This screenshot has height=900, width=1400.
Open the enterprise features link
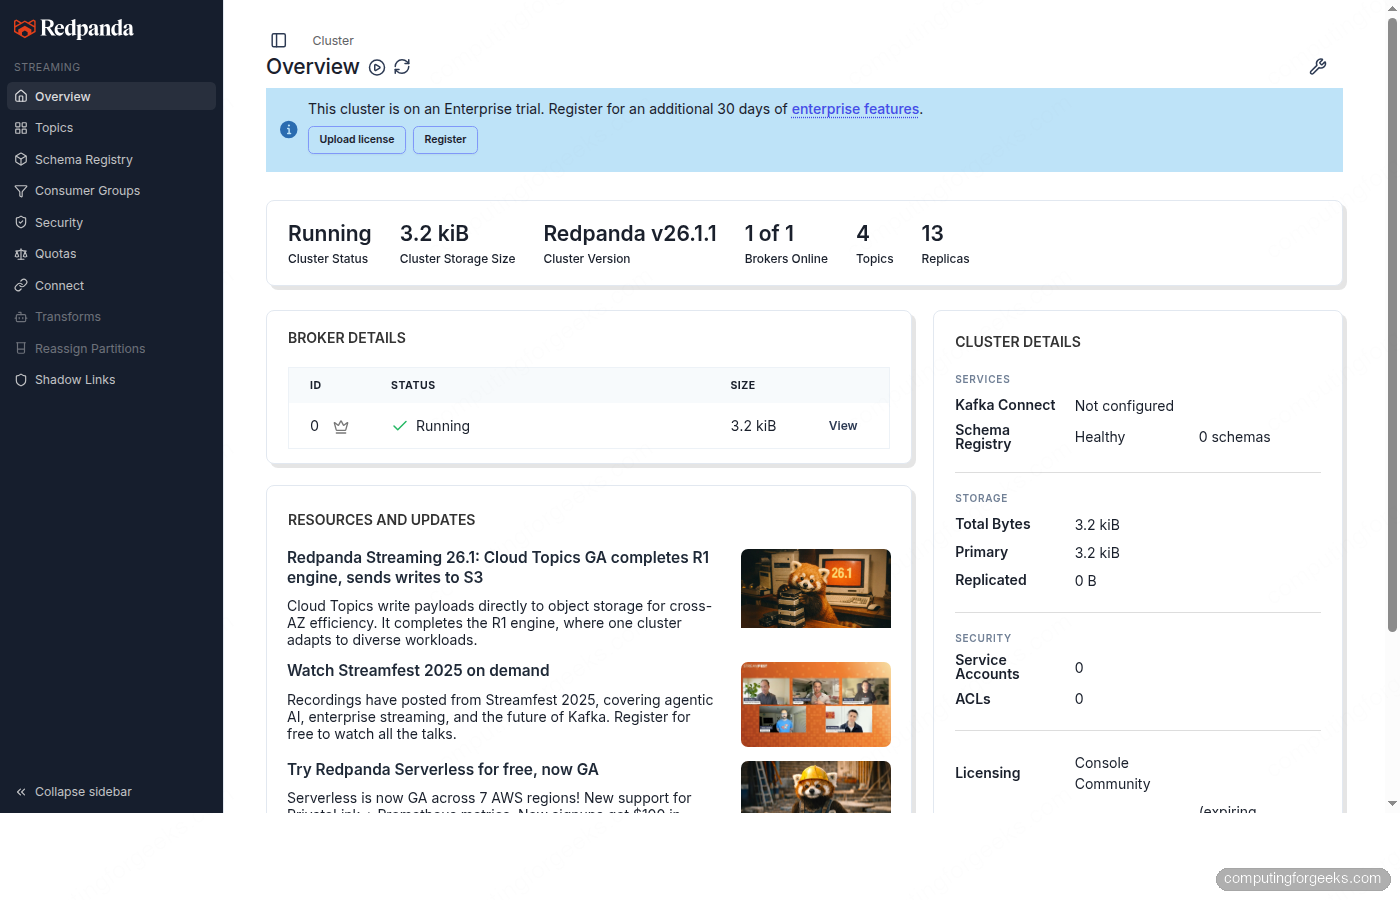click(x=855, y=109)
